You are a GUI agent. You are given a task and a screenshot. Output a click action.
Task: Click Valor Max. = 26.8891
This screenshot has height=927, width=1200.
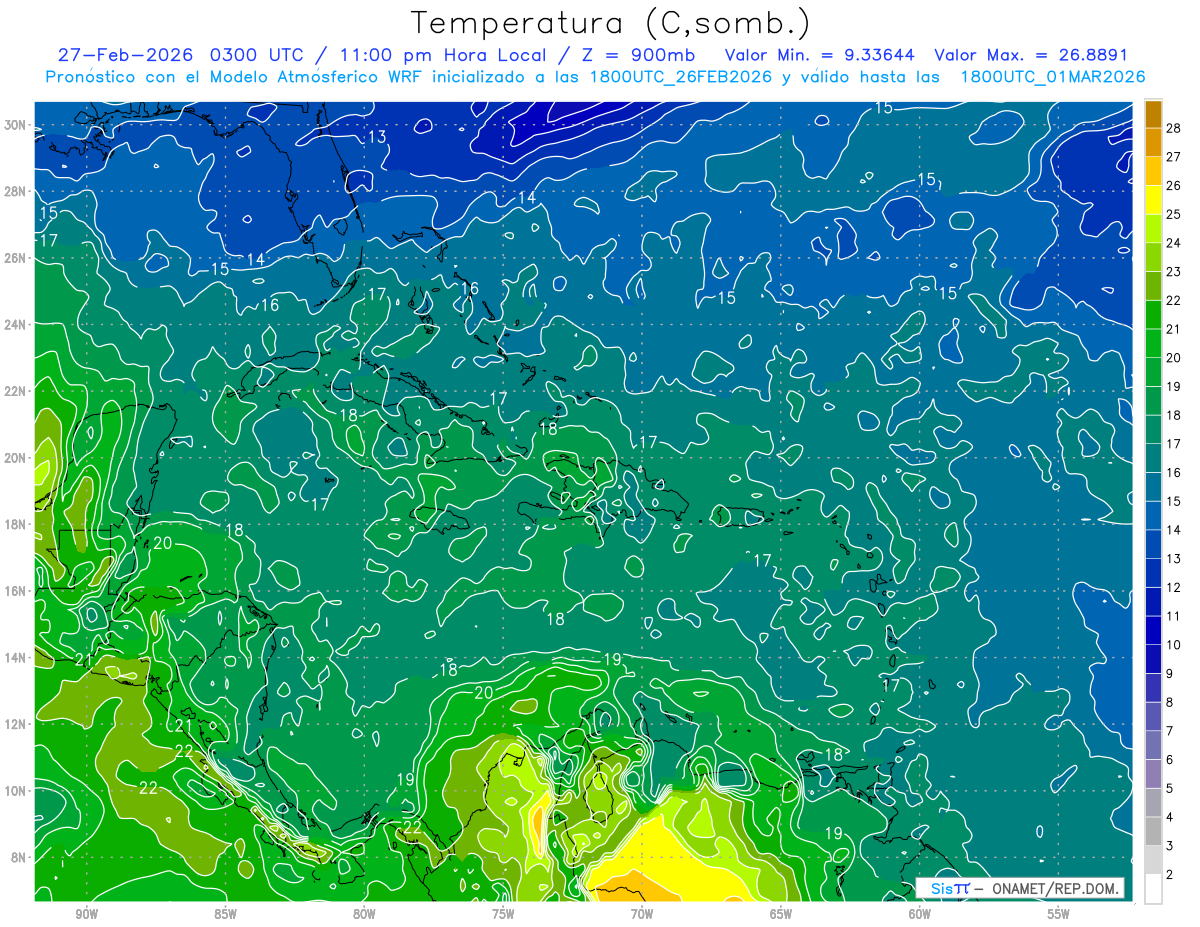point(1031,55)
